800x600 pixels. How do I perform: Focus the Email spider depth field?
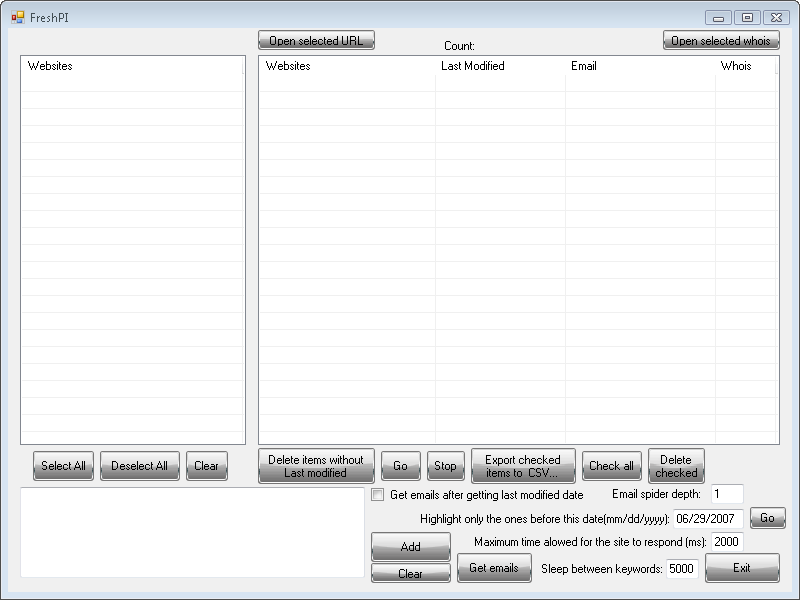click(727, 494)
